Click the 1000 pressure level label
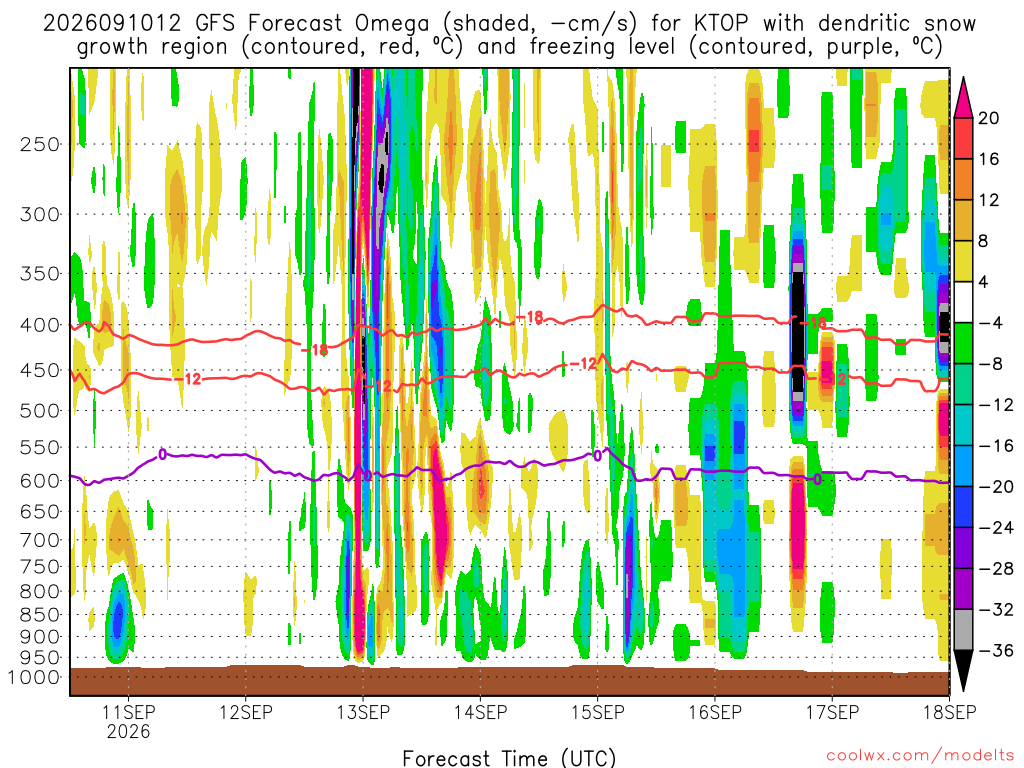This screenshot has height=768, width=1024. (x=35, y=677)
